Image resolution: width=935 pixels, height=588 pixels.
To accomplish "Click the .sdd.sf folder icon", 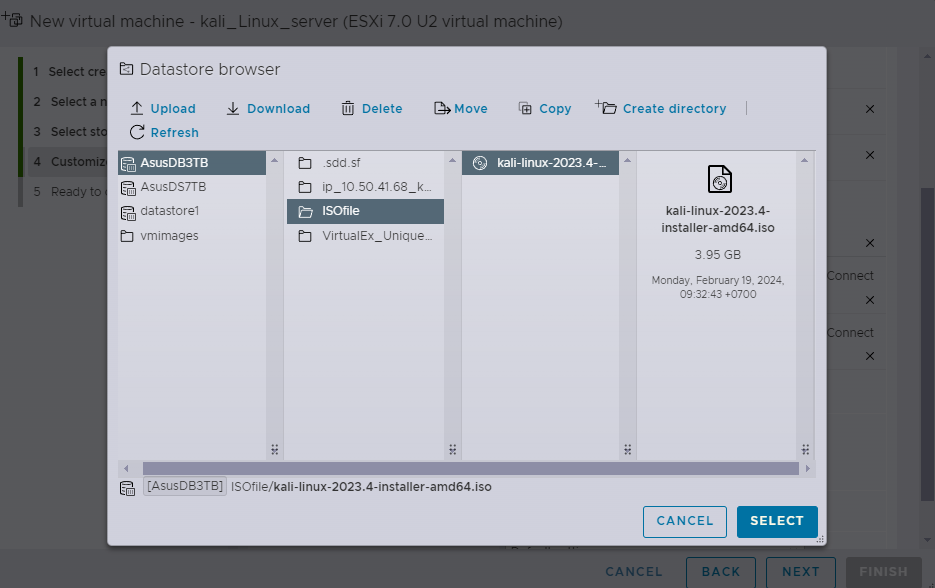I will coord(305,163).
